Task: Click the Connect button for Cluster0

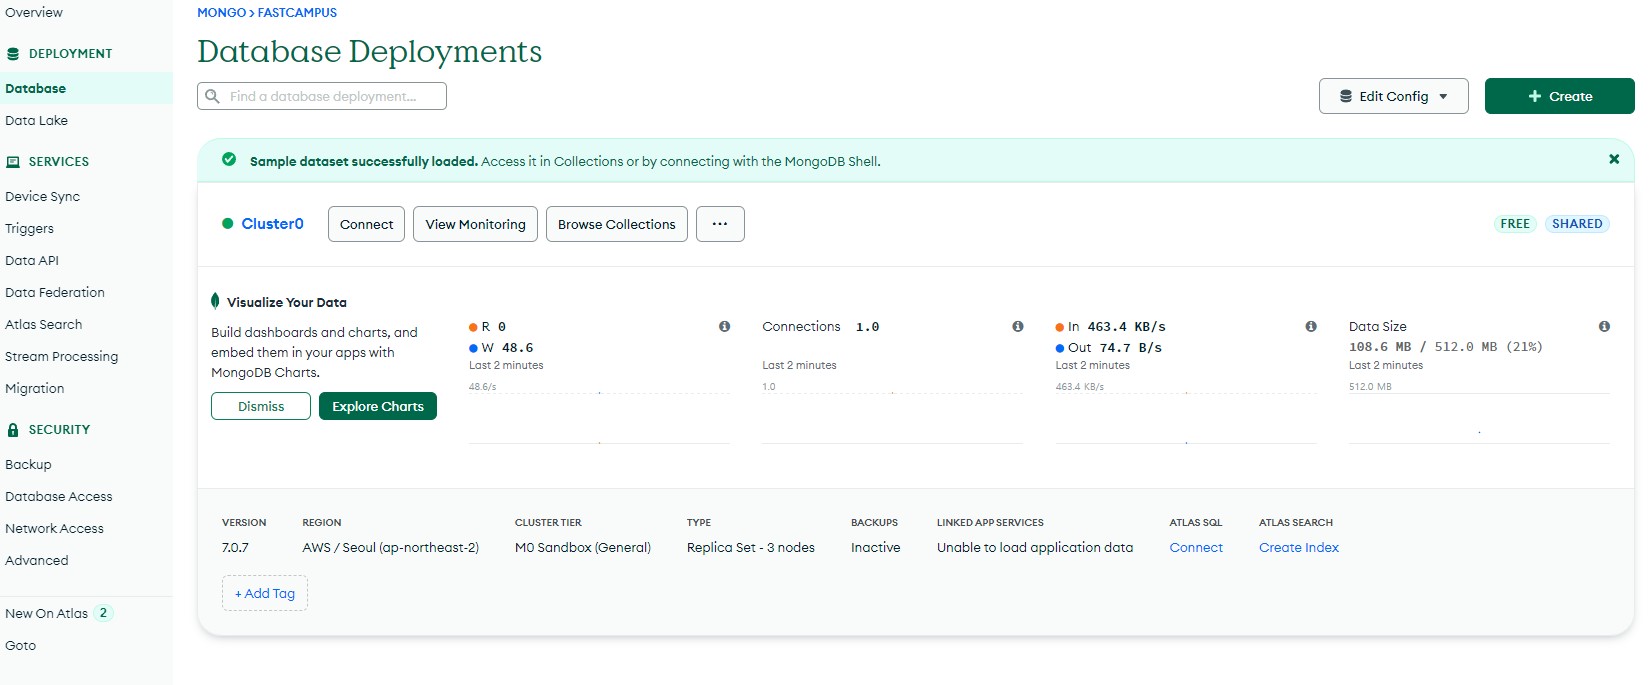Action: [366, 224]
